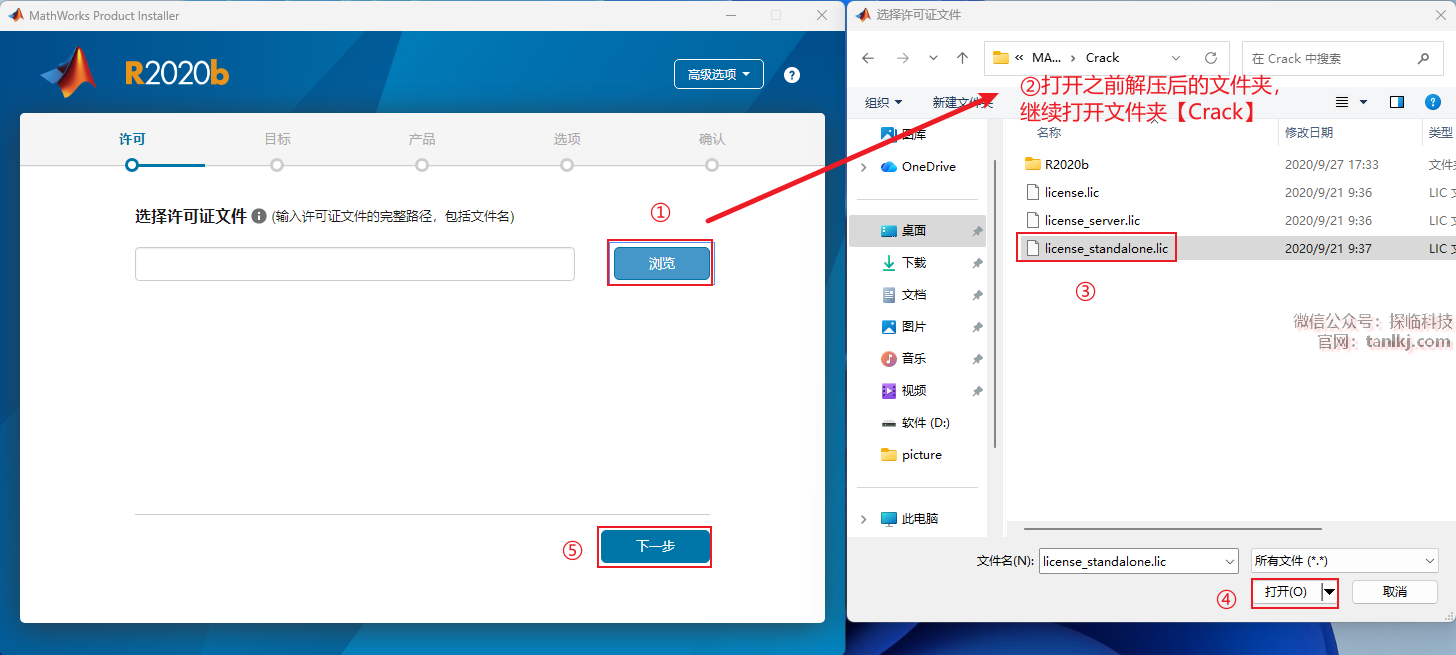Go up one folder level
1456x655 pixels.
[x=962, y=58]
